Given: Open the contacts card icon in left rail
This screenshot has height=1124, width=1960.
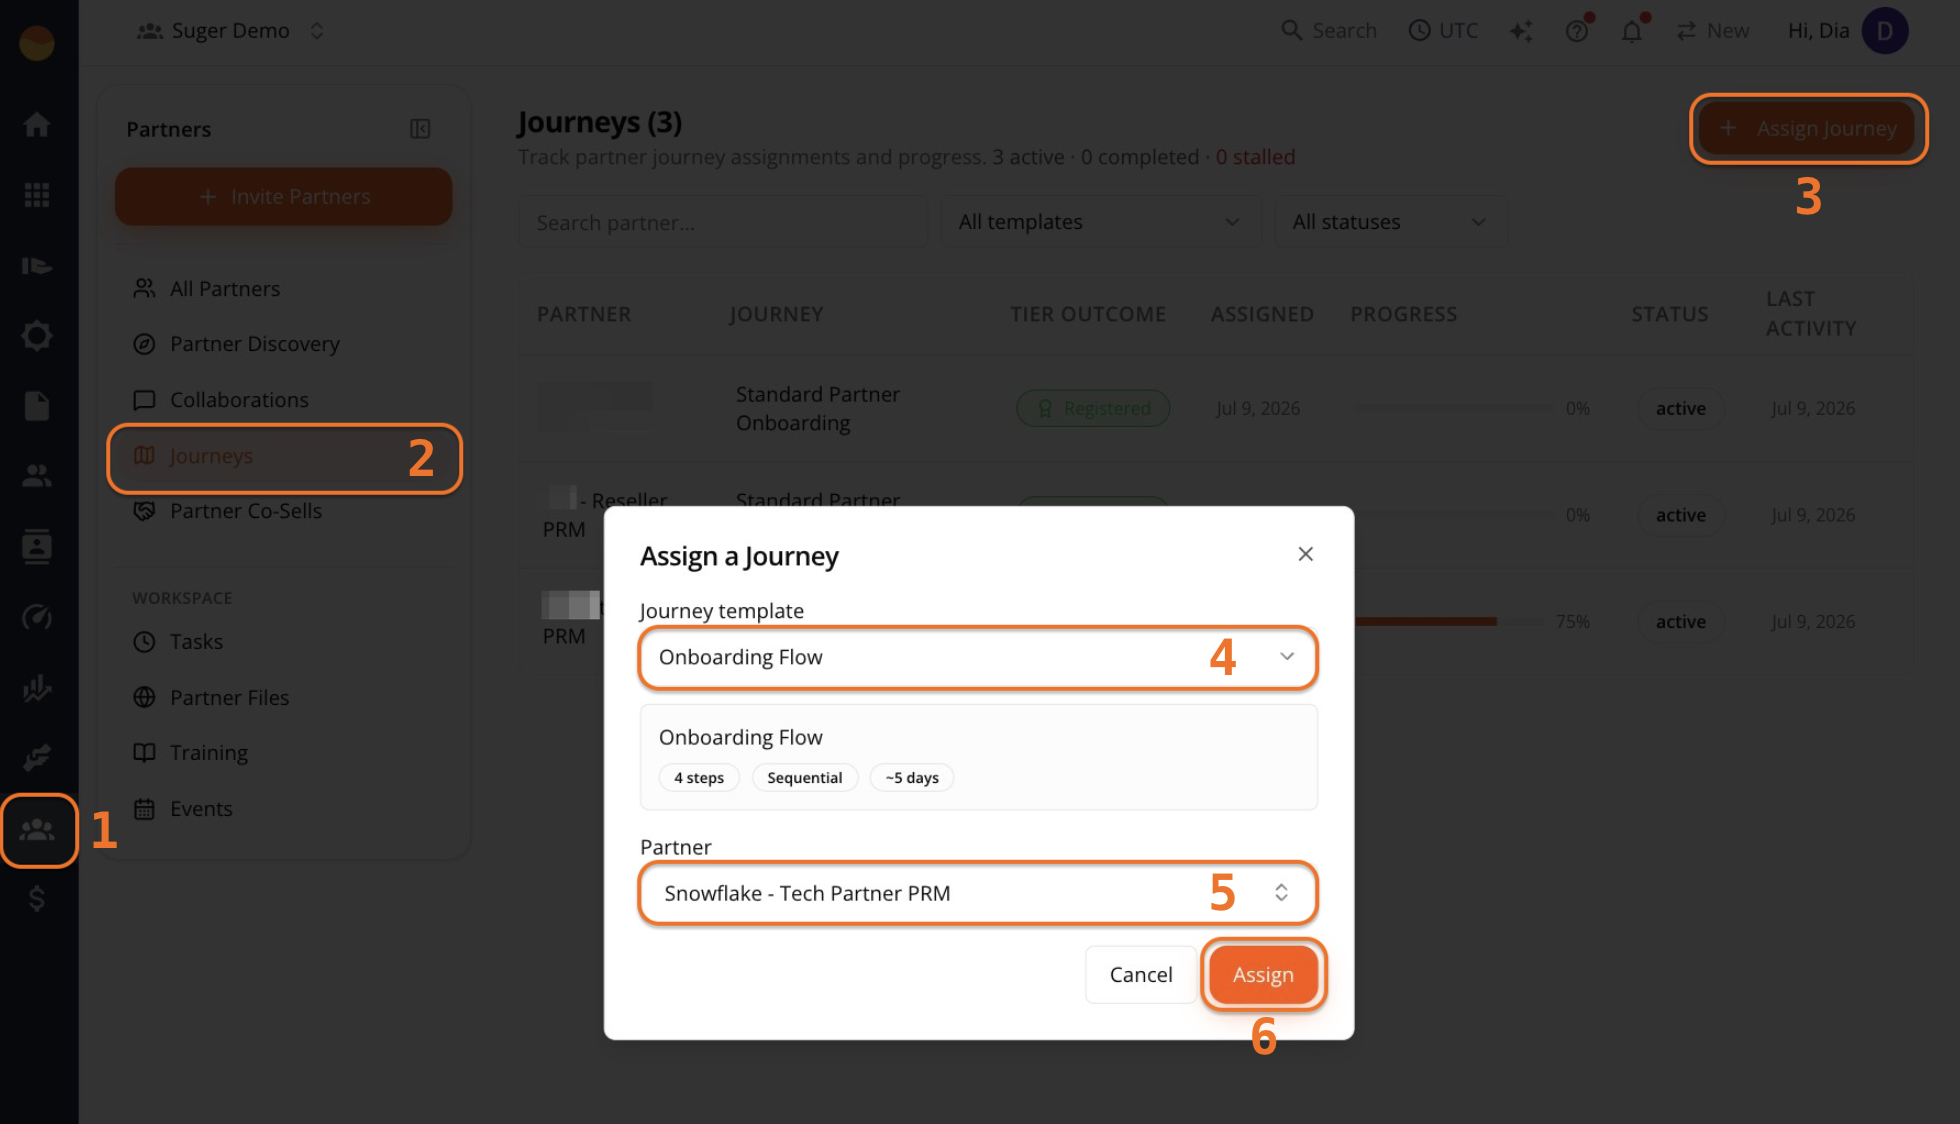Looking at the screenshot, I should tap(37, 547).
